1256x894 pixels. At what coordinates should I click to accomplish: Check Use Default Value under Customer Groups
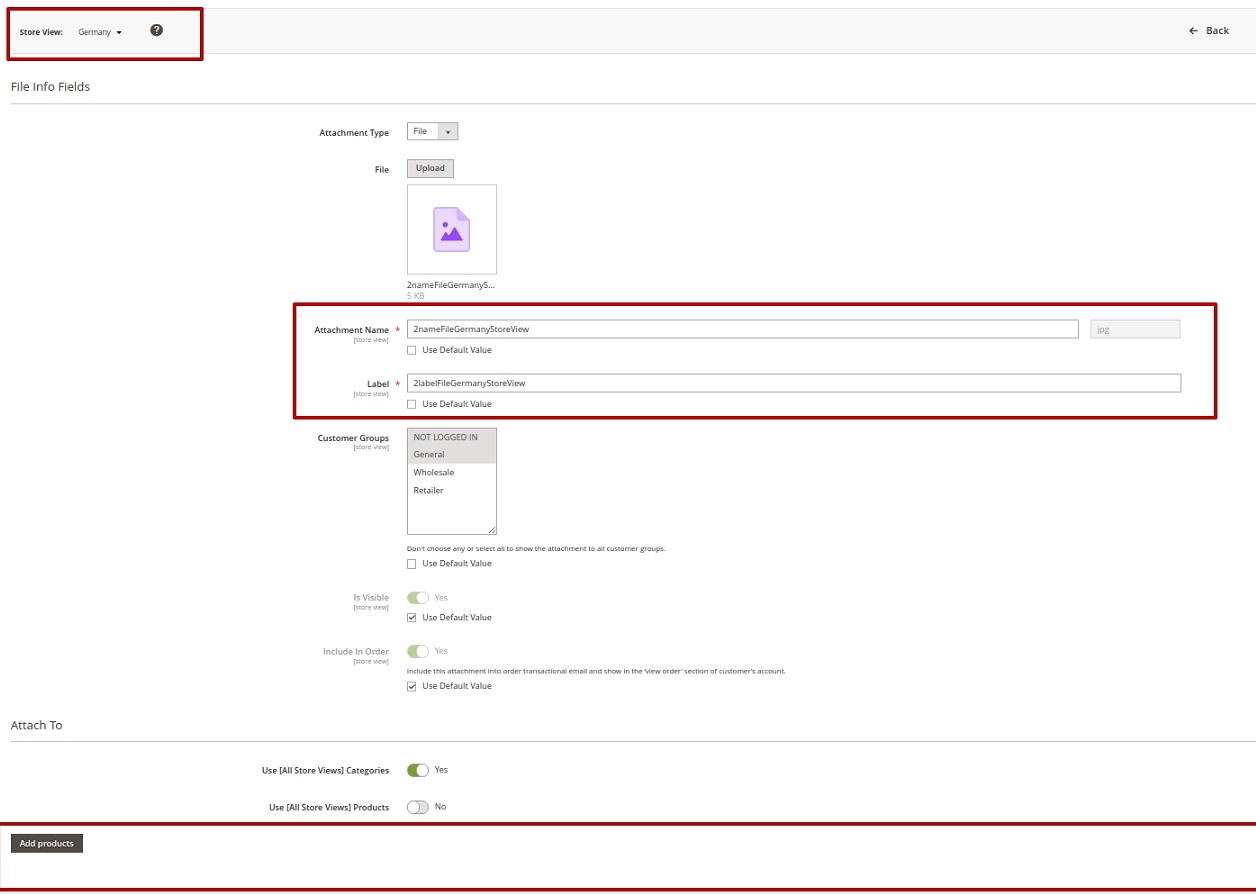[x=412, y=564]
